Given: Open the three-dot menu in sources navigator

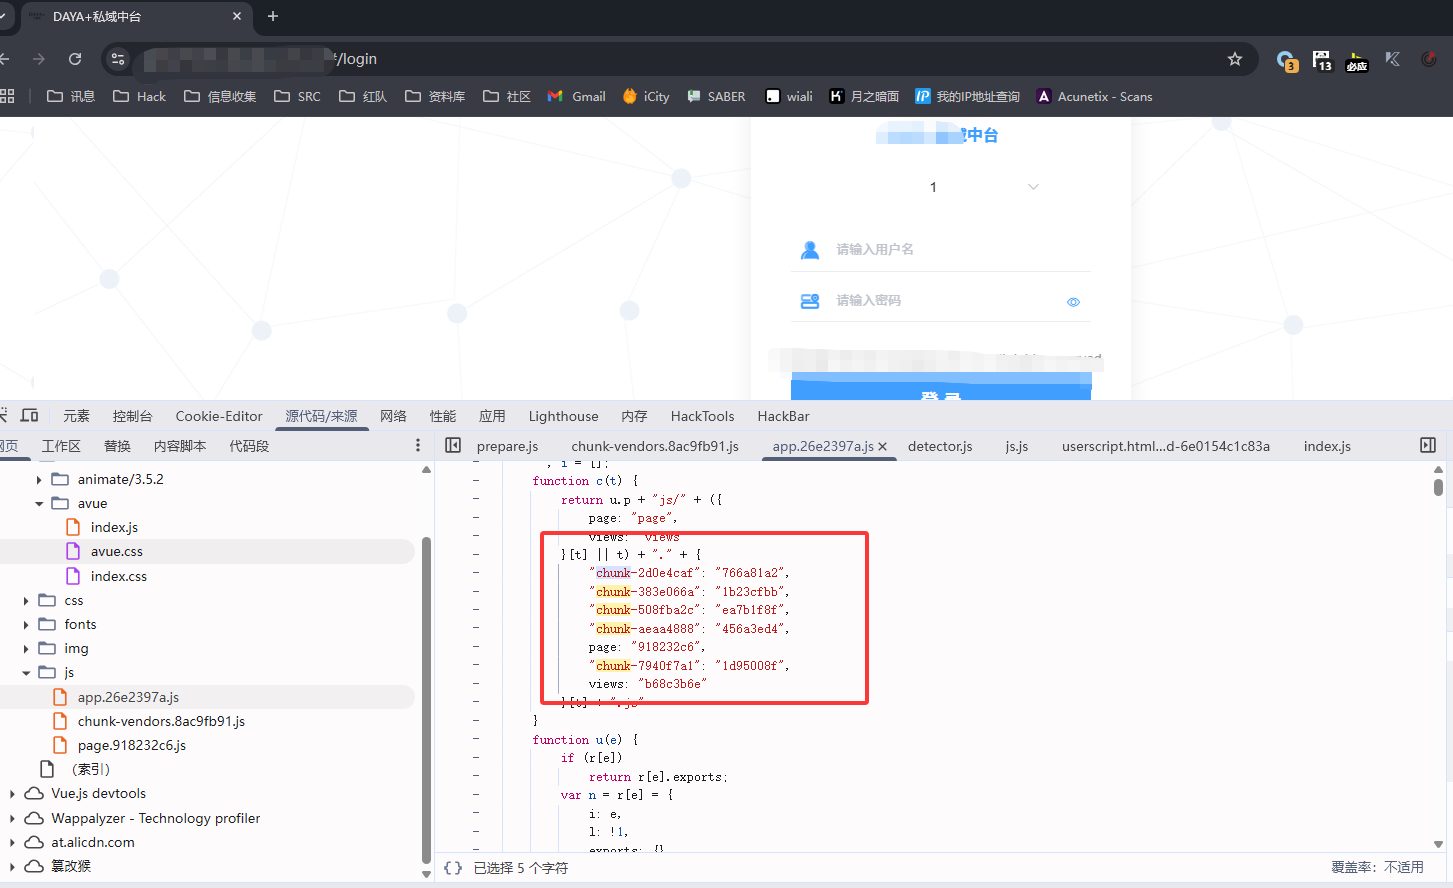Looking at the screenshot, I should (x=418, y=446).
